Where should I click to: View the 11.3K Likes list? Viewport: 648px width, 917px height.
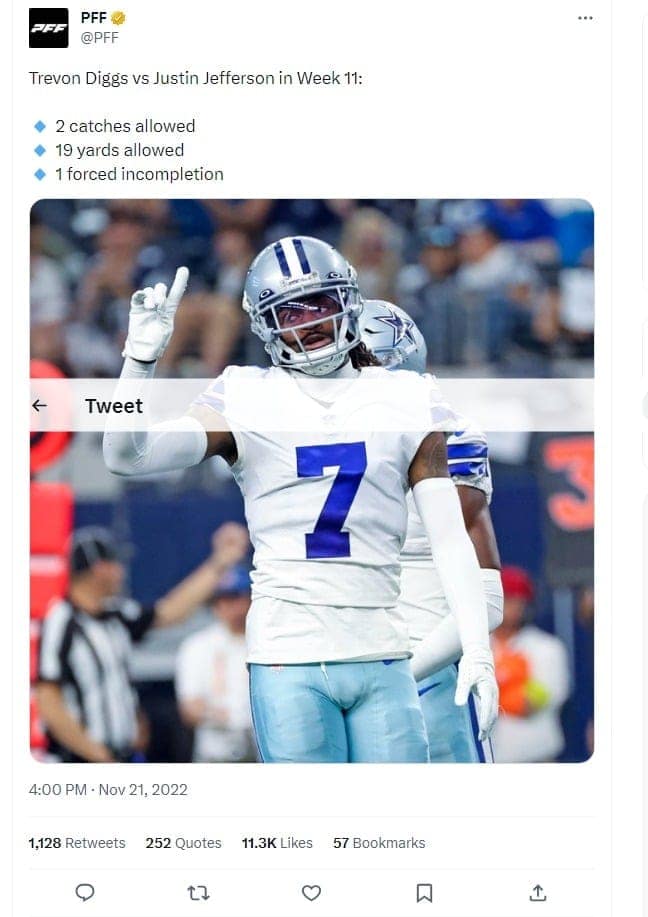point(277,843)
